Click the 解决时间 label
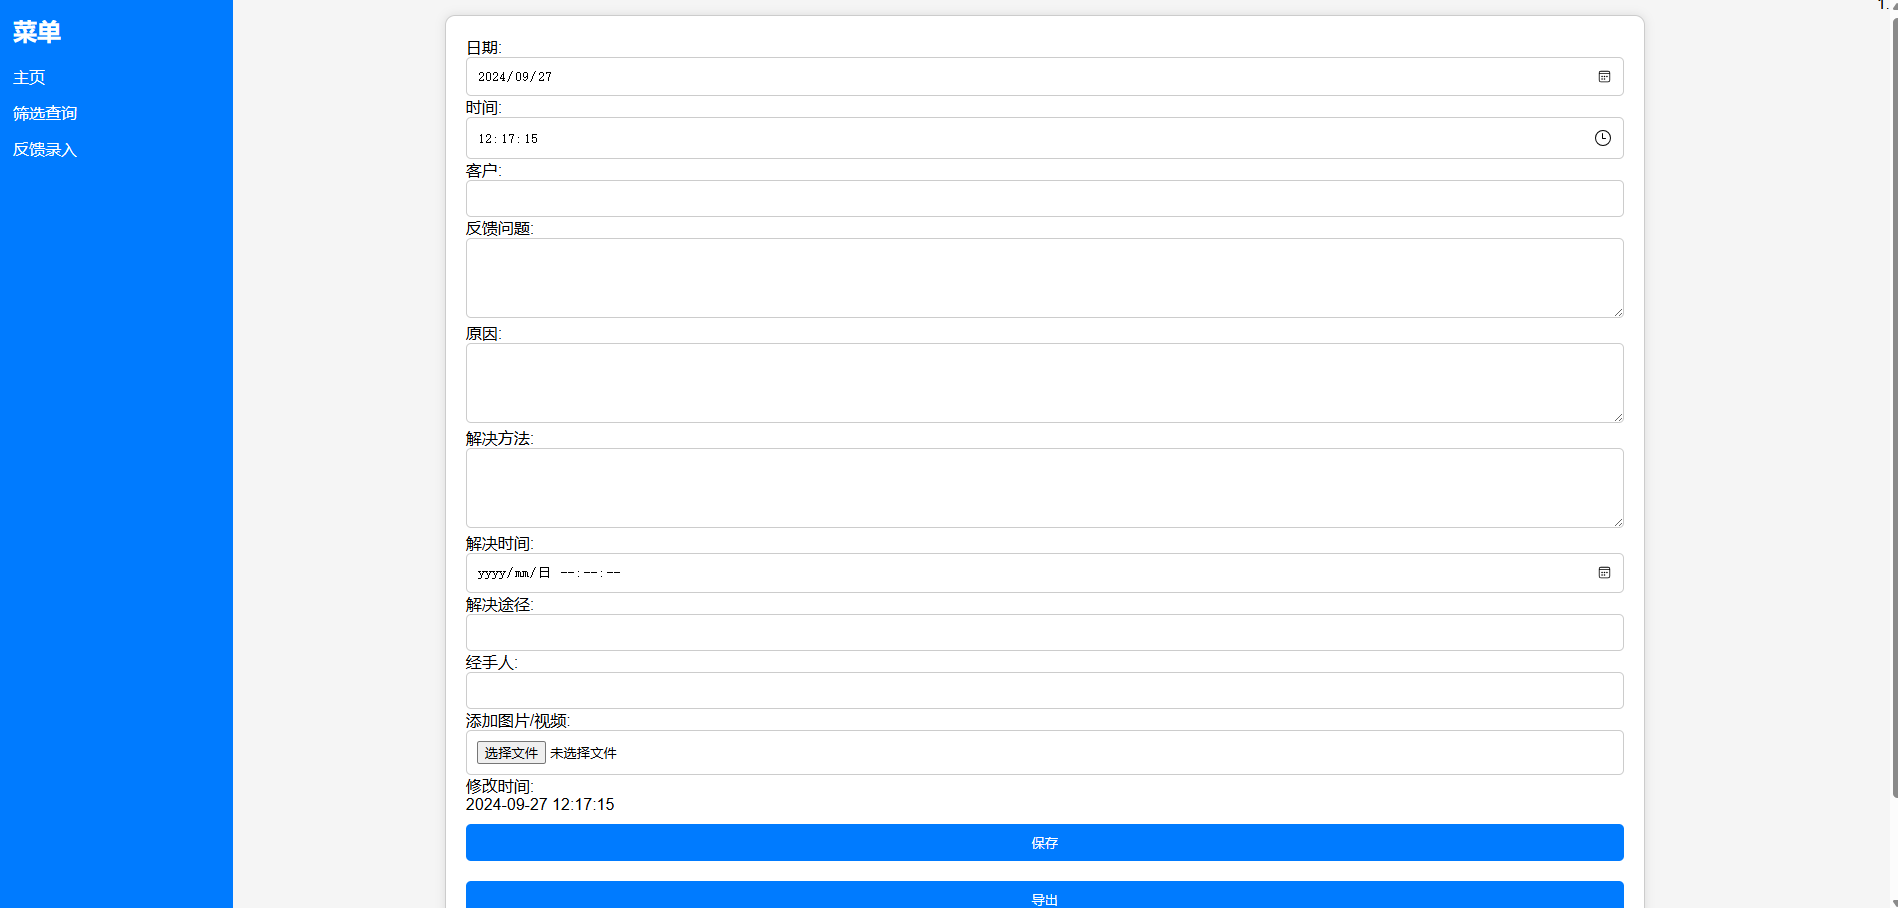This screenshot has width=1898, height=908. pos(500,544)
